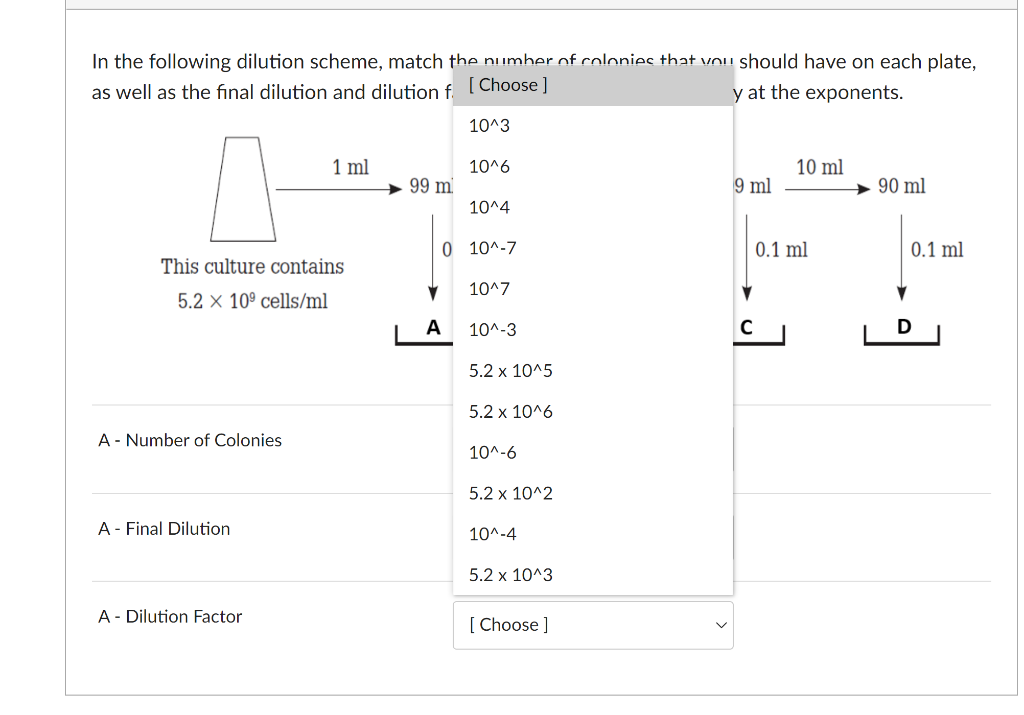Click plate D on the diagram

coord(903,327)
